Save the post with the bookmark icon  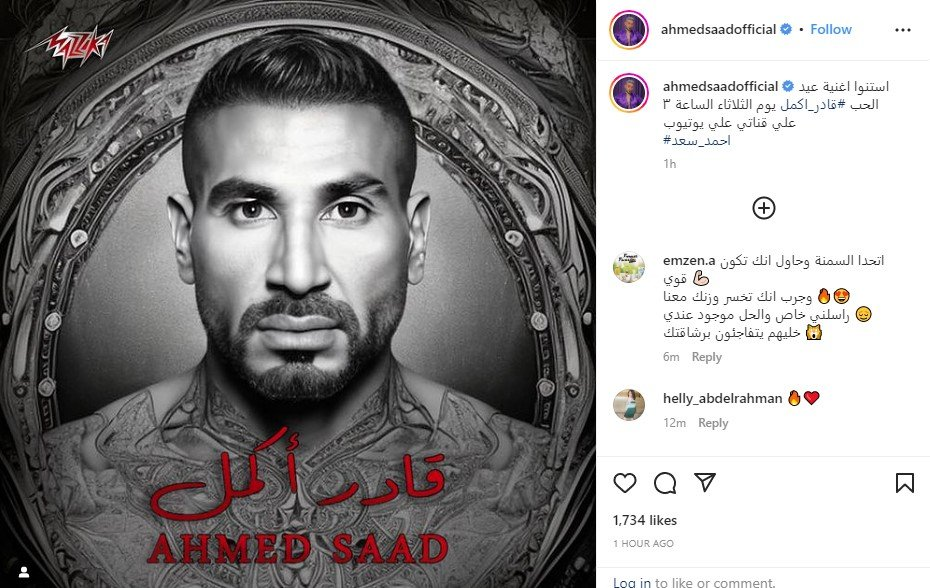(x=904, y=483)
